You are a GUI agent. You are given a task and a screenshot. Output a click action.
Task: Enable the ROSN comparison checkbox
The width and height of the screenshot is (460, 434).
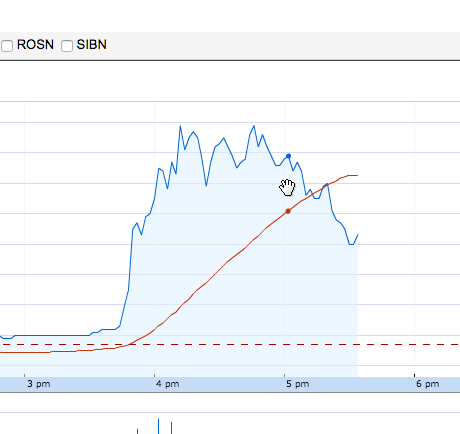7,45
